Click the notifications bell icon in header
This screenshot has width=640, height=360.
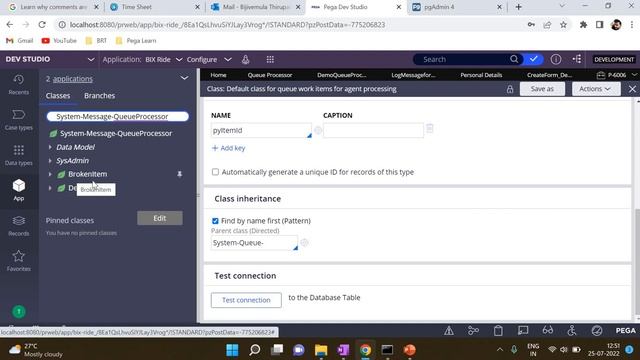[245, 60]
